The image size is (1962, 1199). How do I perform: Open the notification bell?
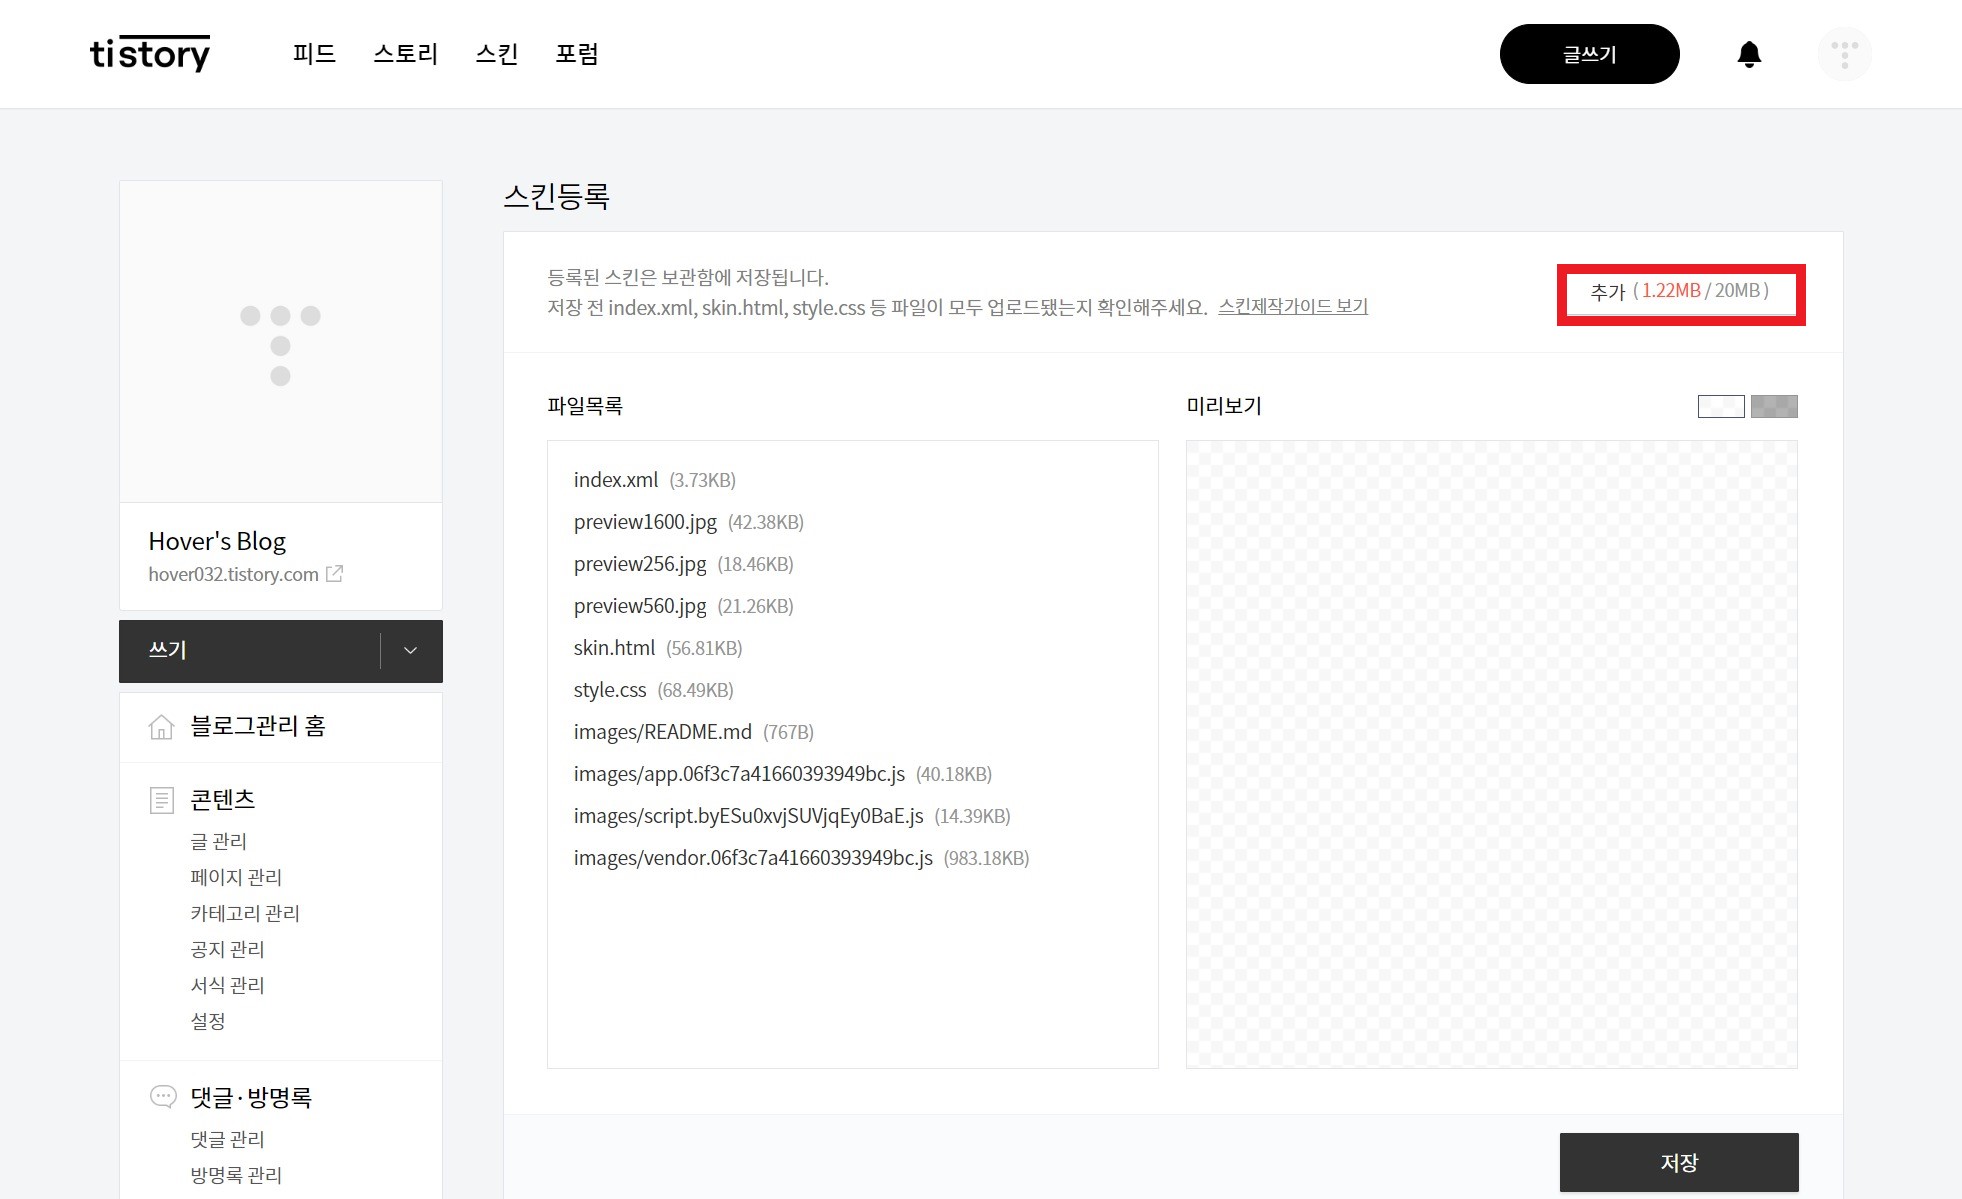tap(1749, 54)
